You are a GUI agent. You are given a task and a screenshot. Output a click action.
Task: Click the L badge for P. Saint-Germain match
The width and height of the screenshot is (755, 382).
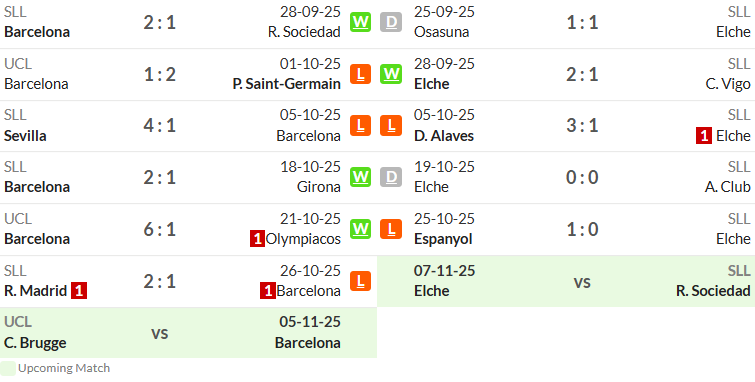tap(360, 74)
